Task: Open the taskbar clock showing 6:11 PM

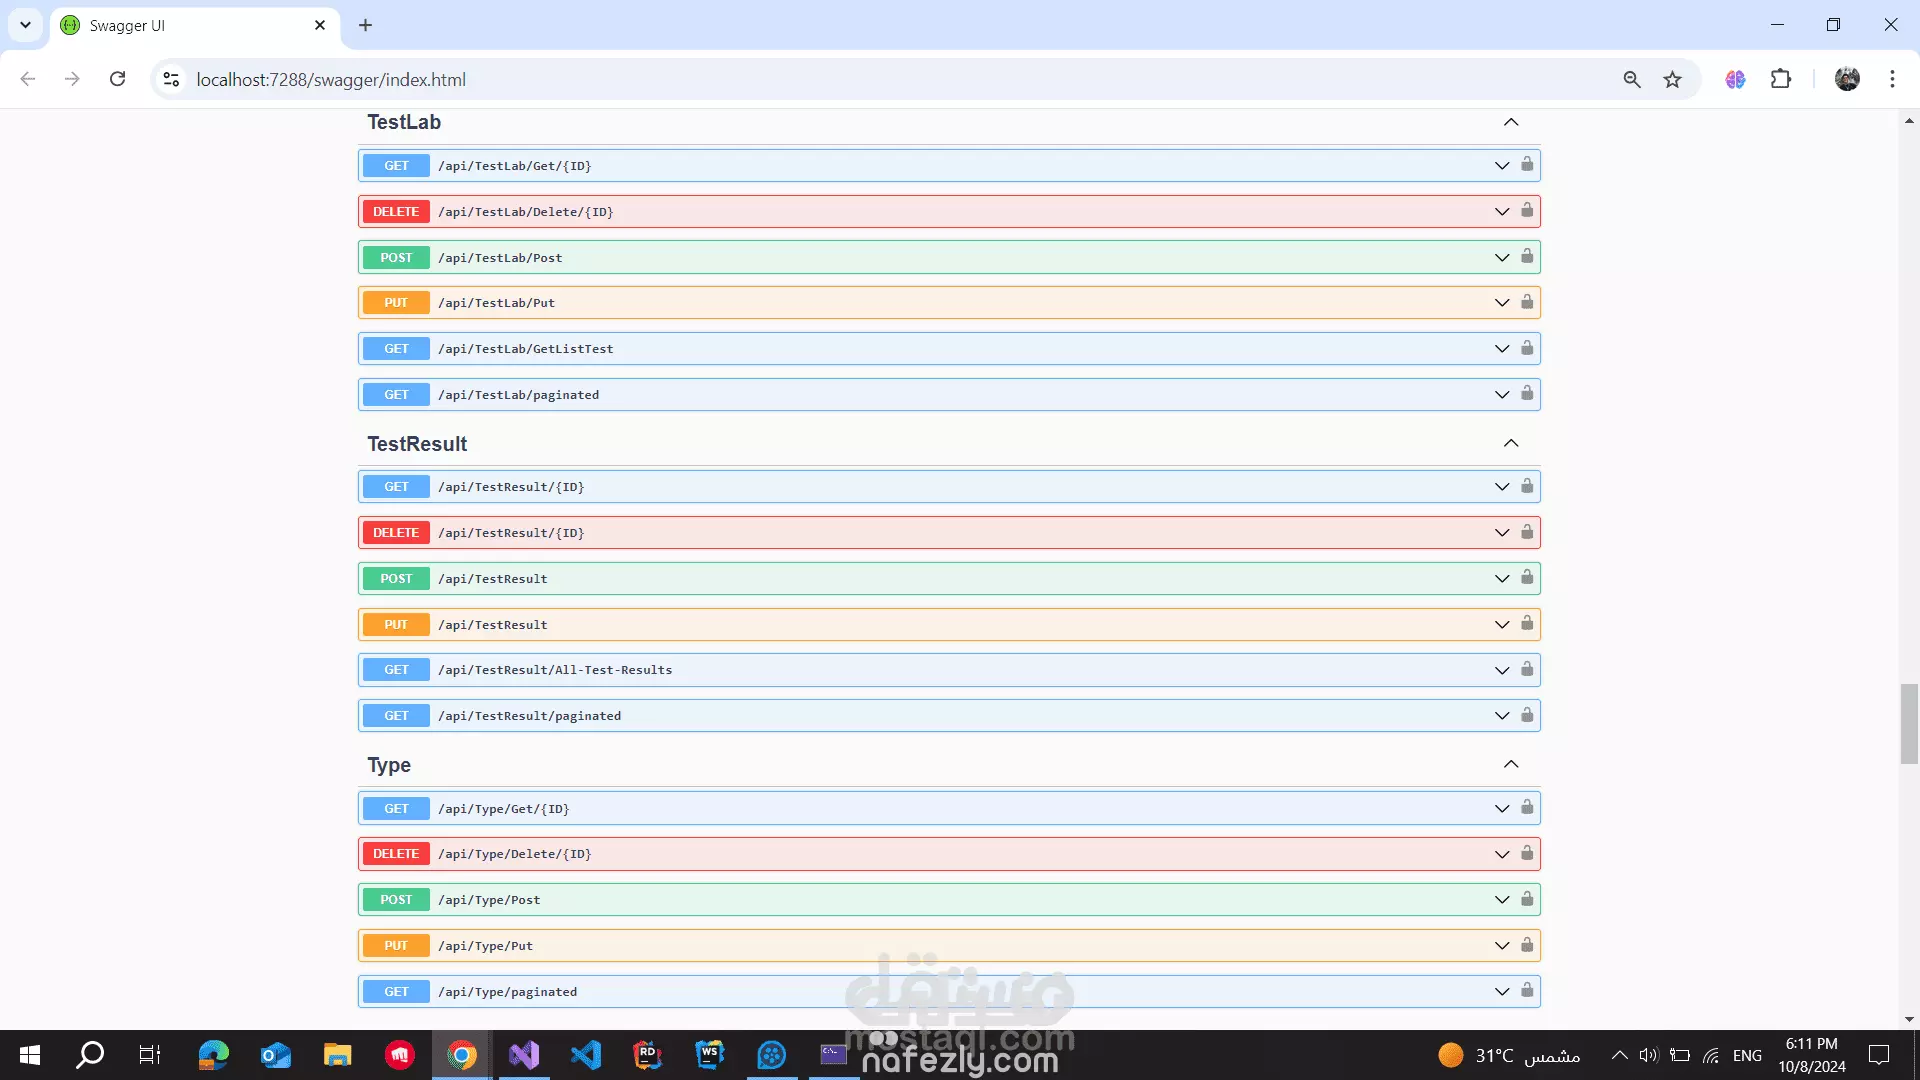Action: (1812, 1055)
